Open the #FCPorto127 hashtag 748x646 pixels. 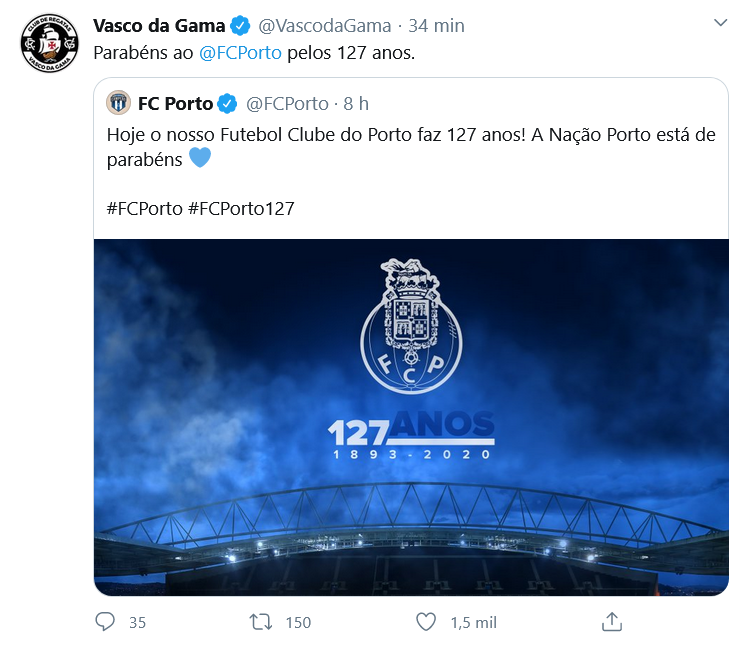tap(240, 209)
